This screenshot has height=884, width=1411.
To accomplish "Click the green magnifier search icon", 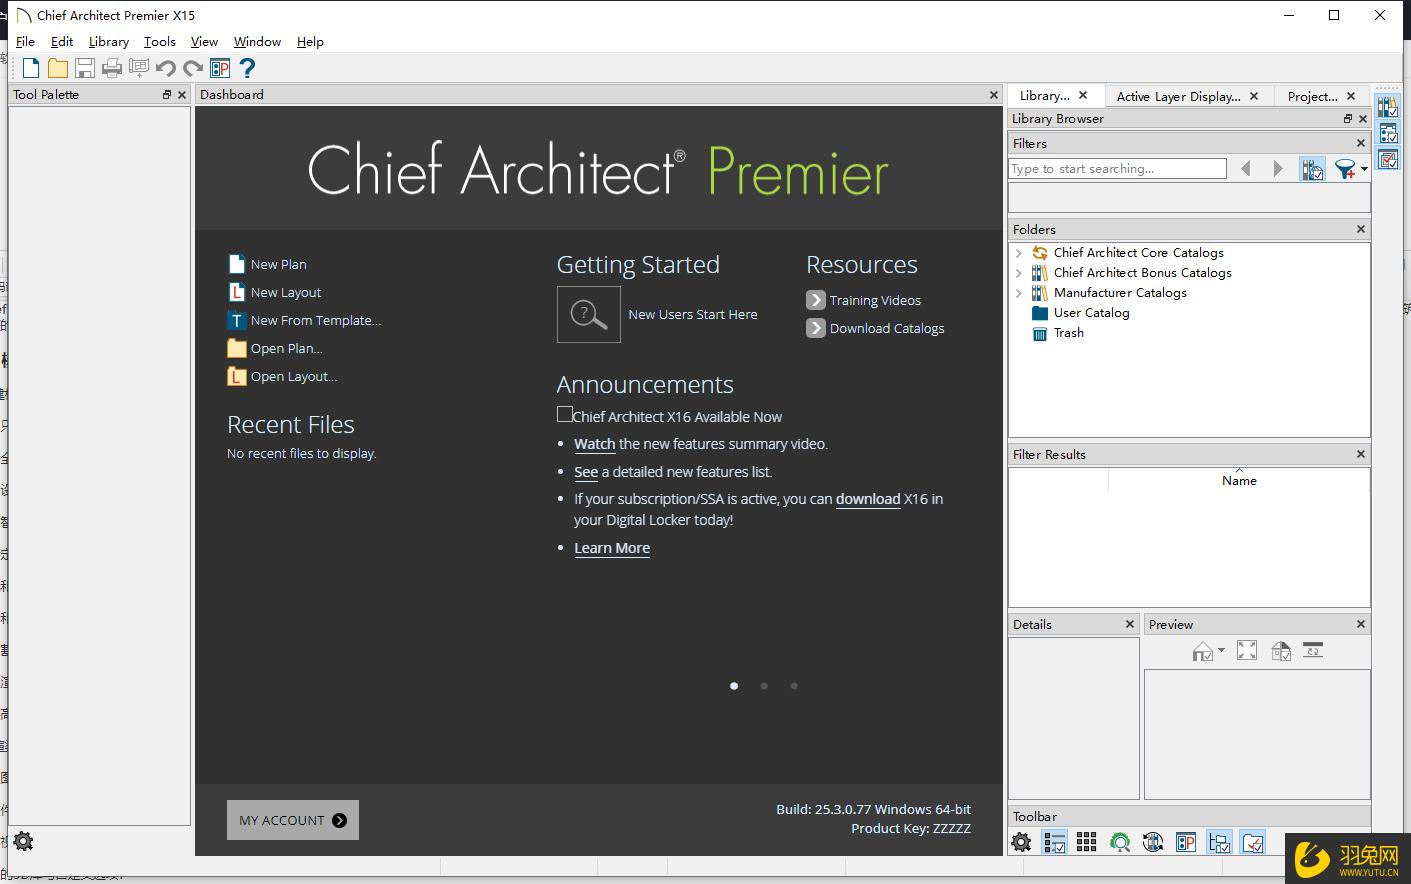I will (x=1120, y=842).
